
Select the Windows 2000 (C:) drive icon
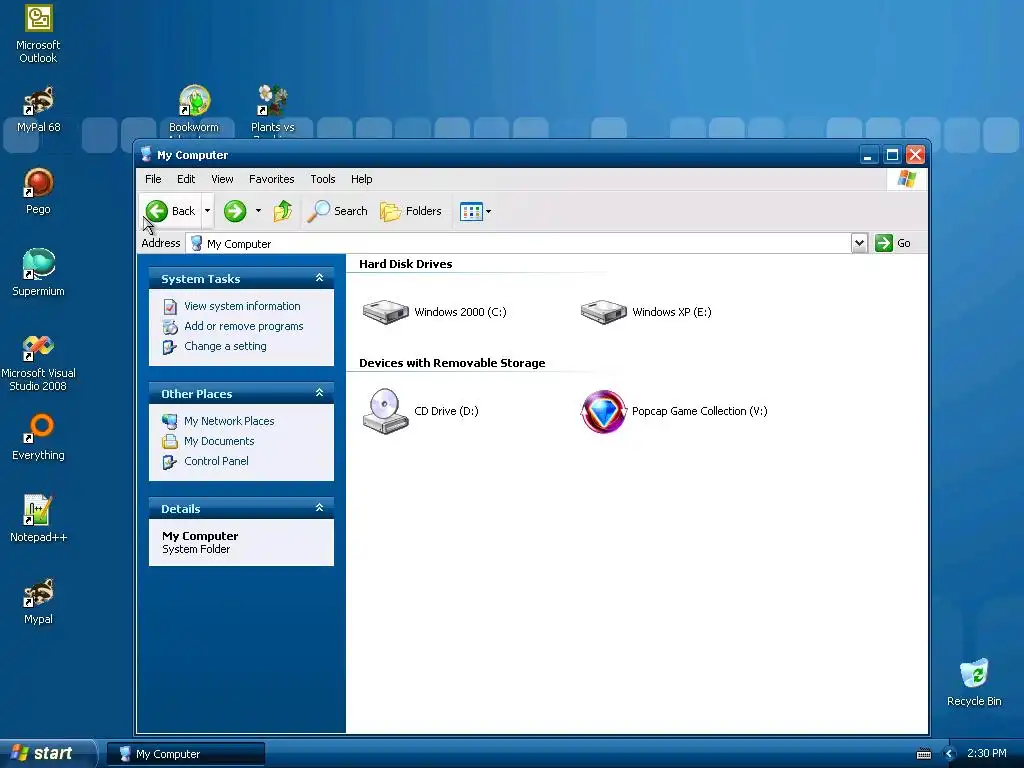(386, 312)
